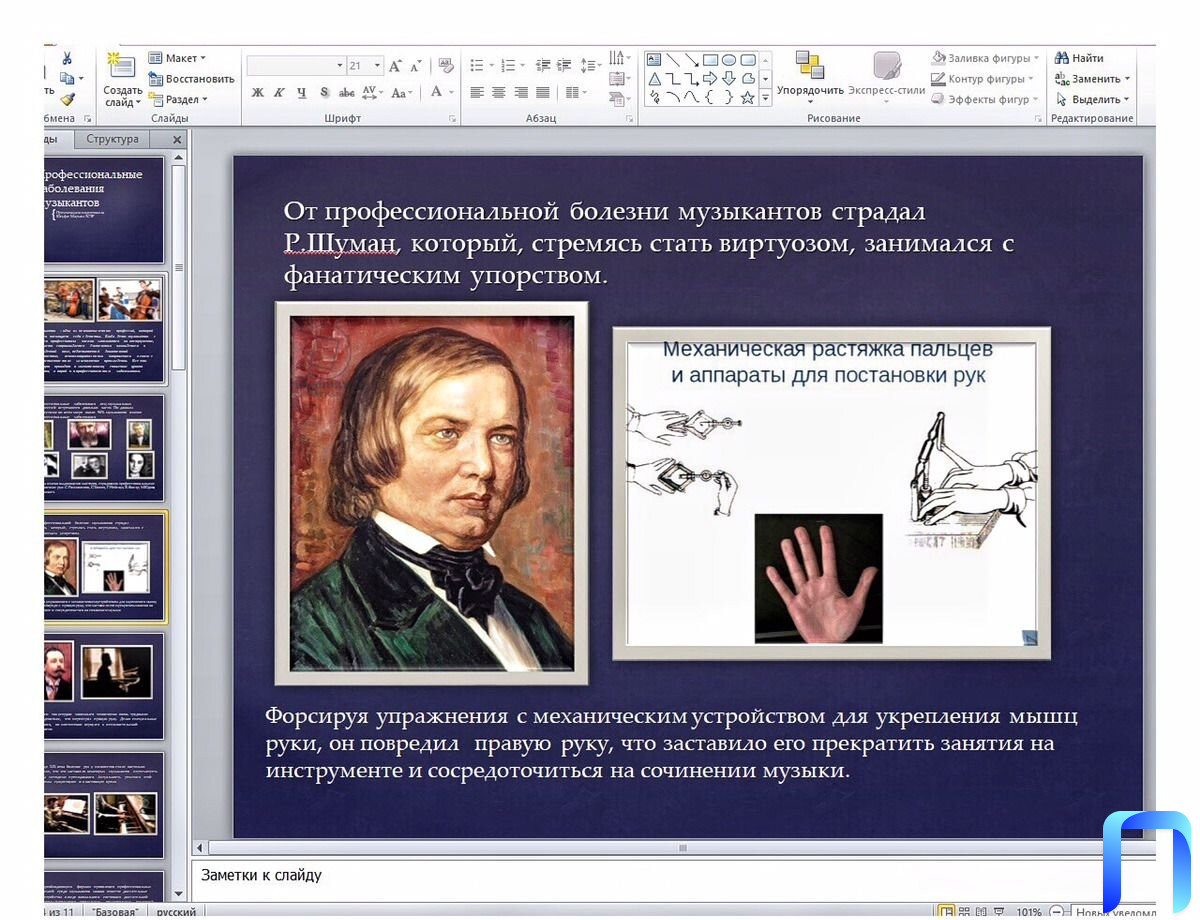Align text left
1200x920 pixels.
tap(477, 92)
